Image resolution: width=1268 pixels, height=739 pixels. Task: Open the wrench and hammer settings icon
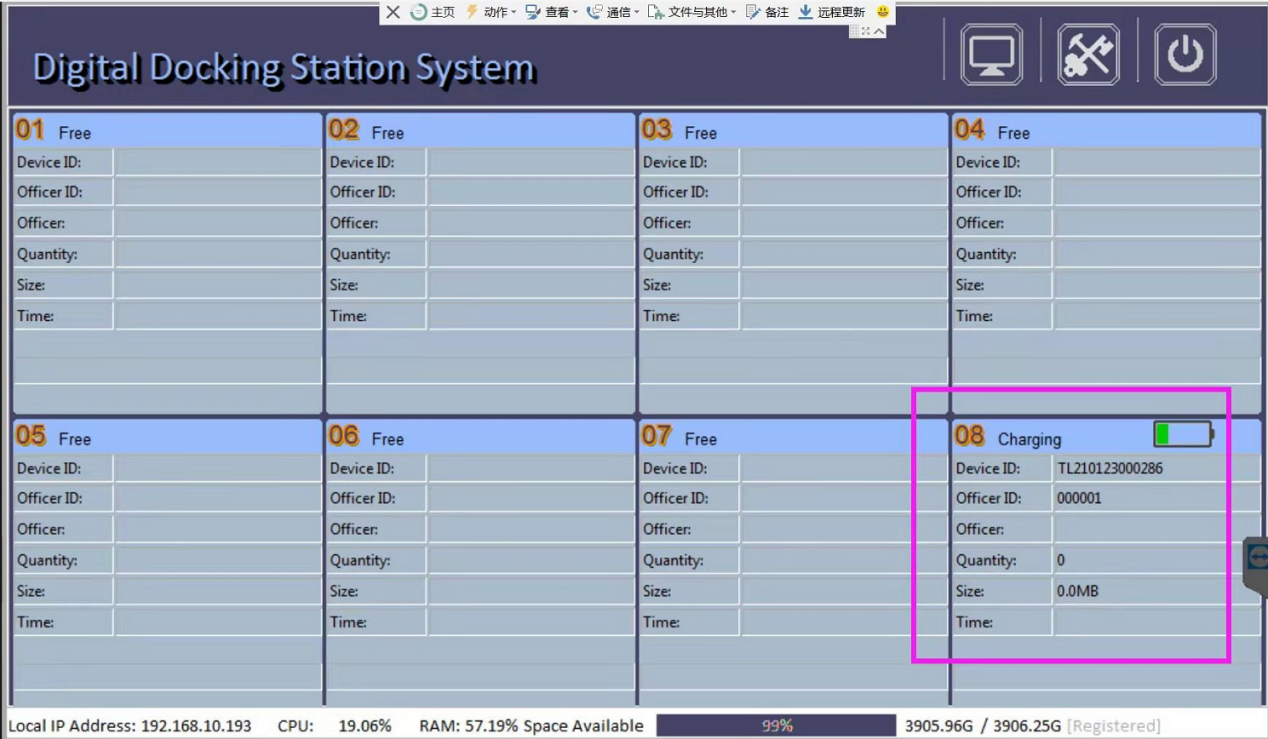click(x=1088, y=54)
